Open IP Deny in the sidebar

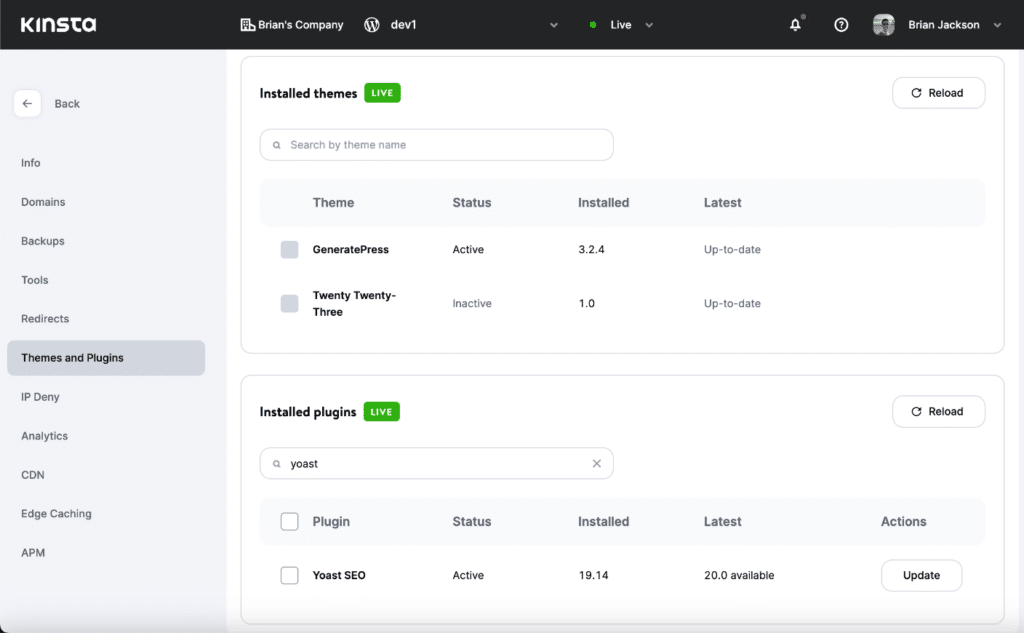(x=40, y=397)
